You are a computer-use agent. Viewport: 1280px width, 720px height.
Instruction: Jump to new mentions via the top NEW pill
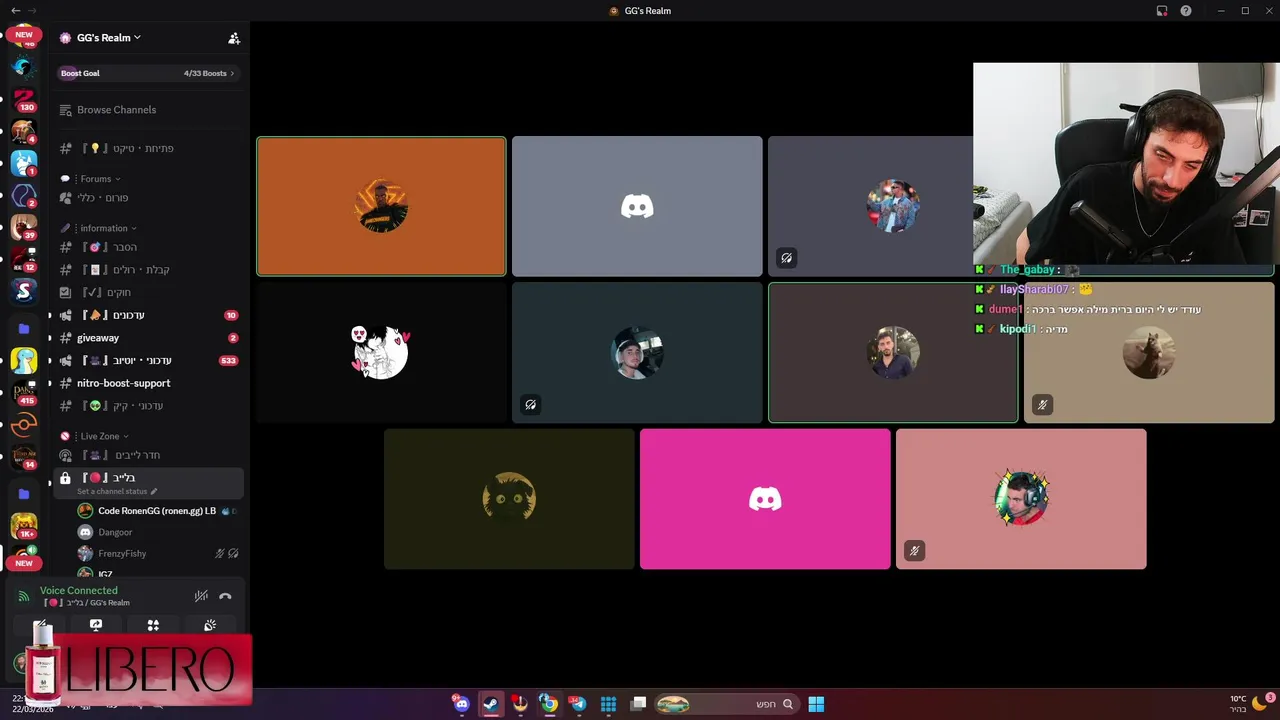point(24,34)
